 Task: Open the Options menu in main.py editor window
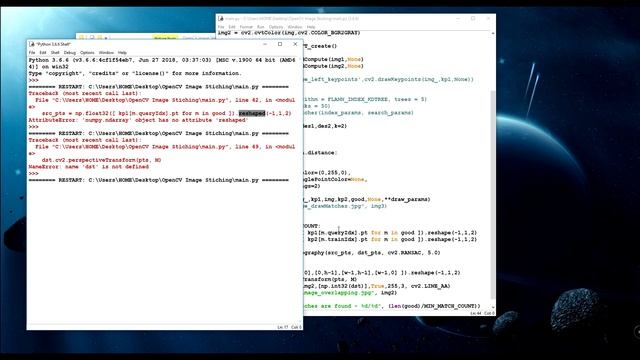[x=276, y=27]
